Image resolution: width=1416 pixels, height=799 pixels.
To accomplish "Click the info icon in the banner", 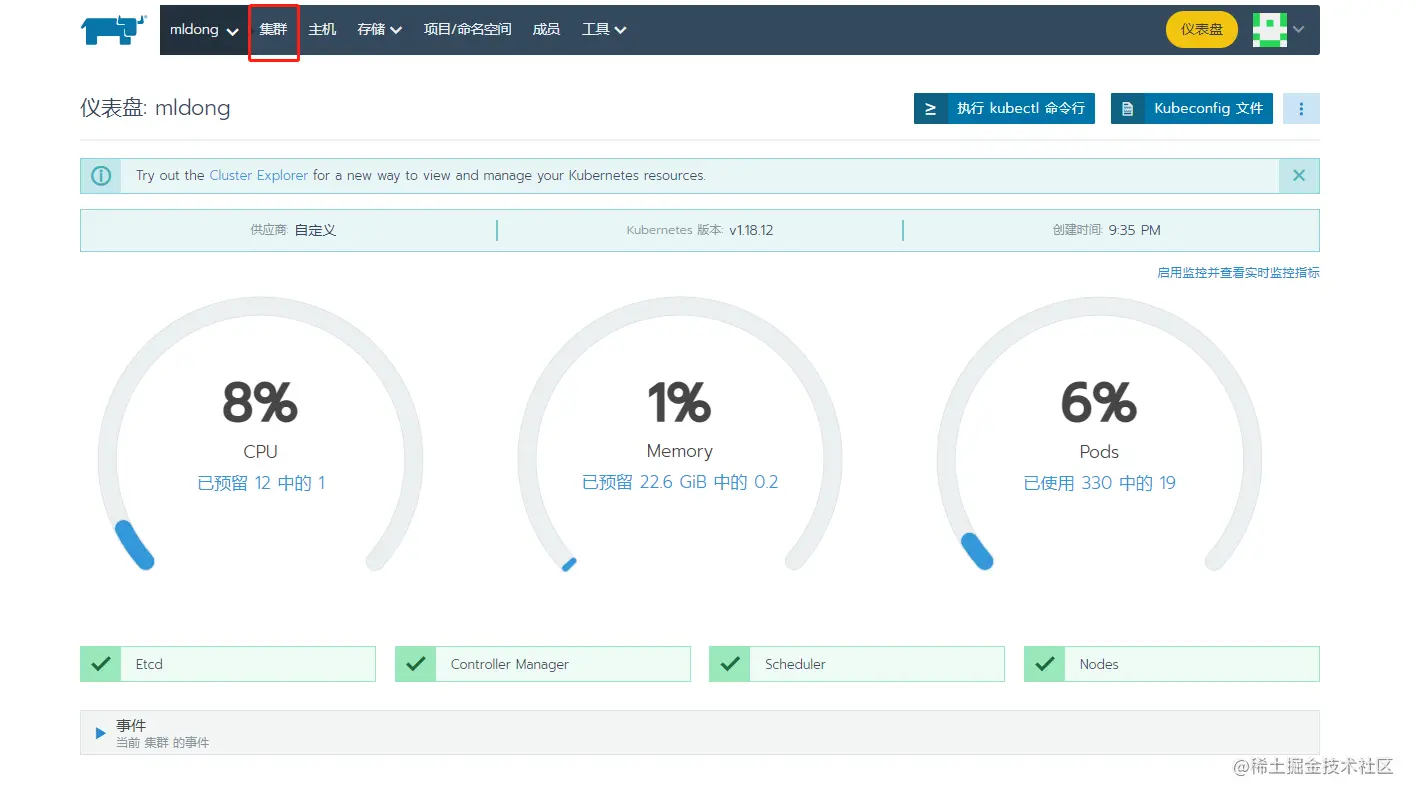I will 101,175.
